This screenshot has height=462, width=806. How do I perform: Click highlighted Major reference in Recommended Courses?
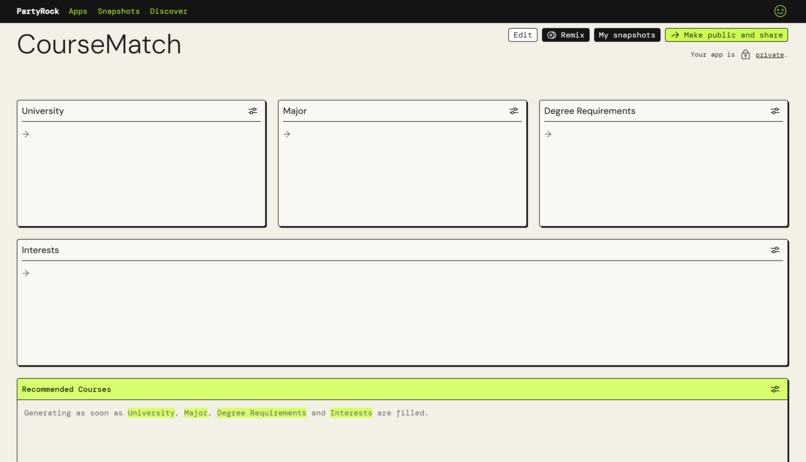(196, 413)
